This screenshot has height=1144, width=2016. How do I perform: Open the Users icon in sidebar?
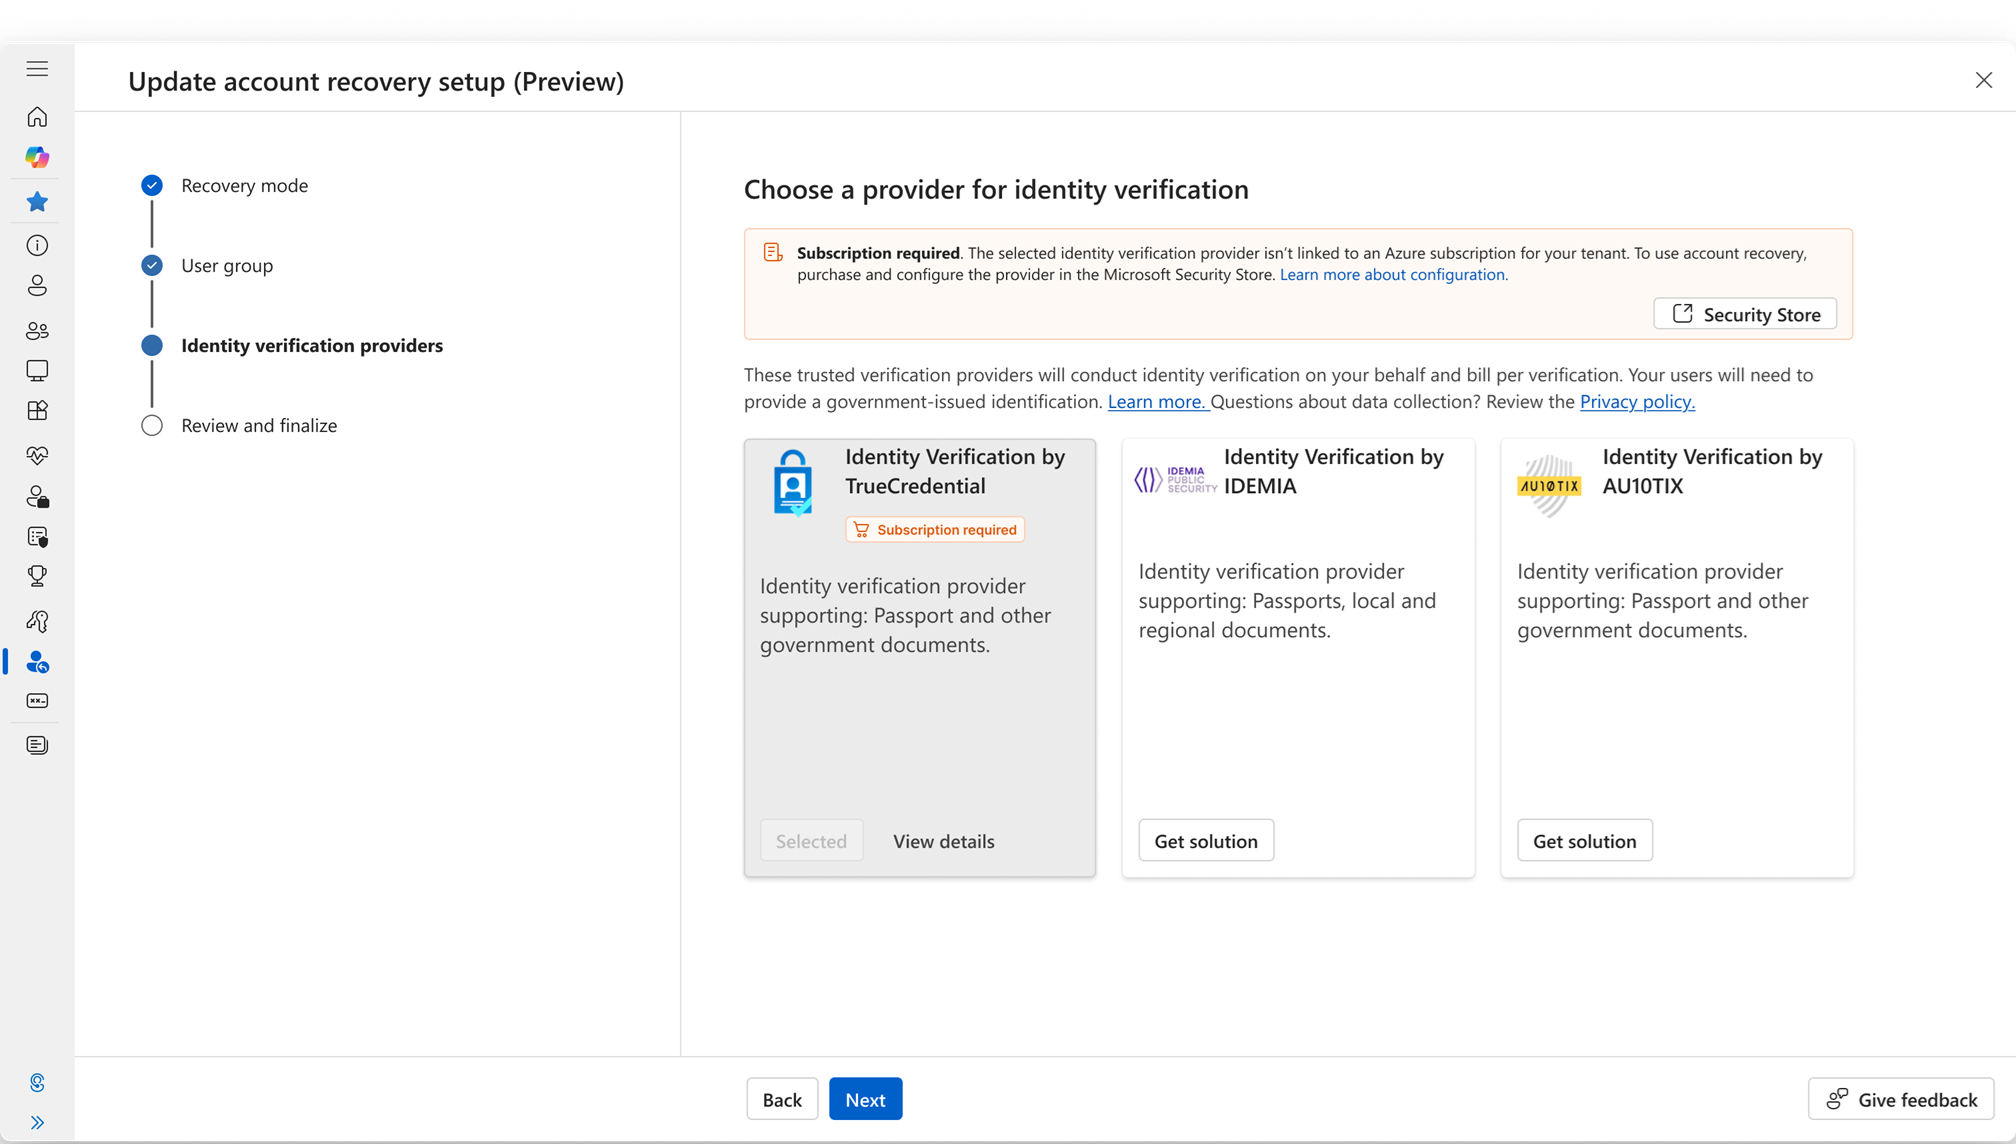[x=37, y=286]
